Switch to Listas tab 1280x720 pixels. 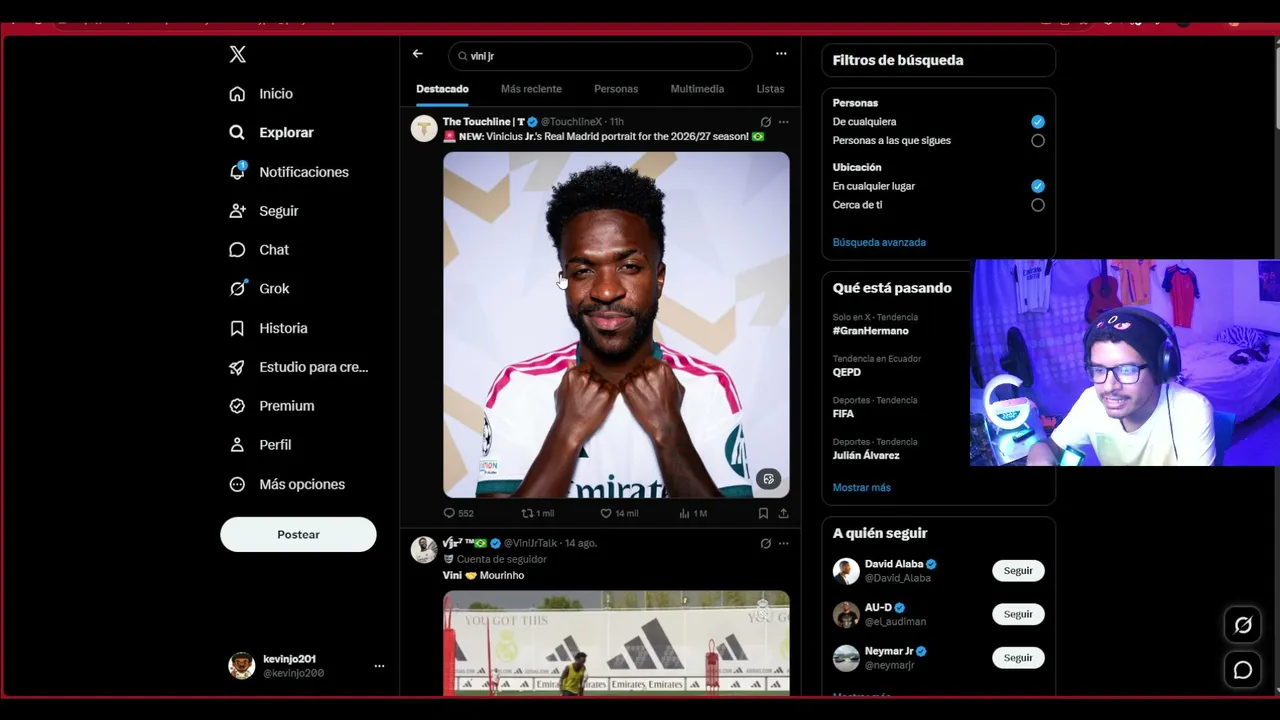coord(770,89)
